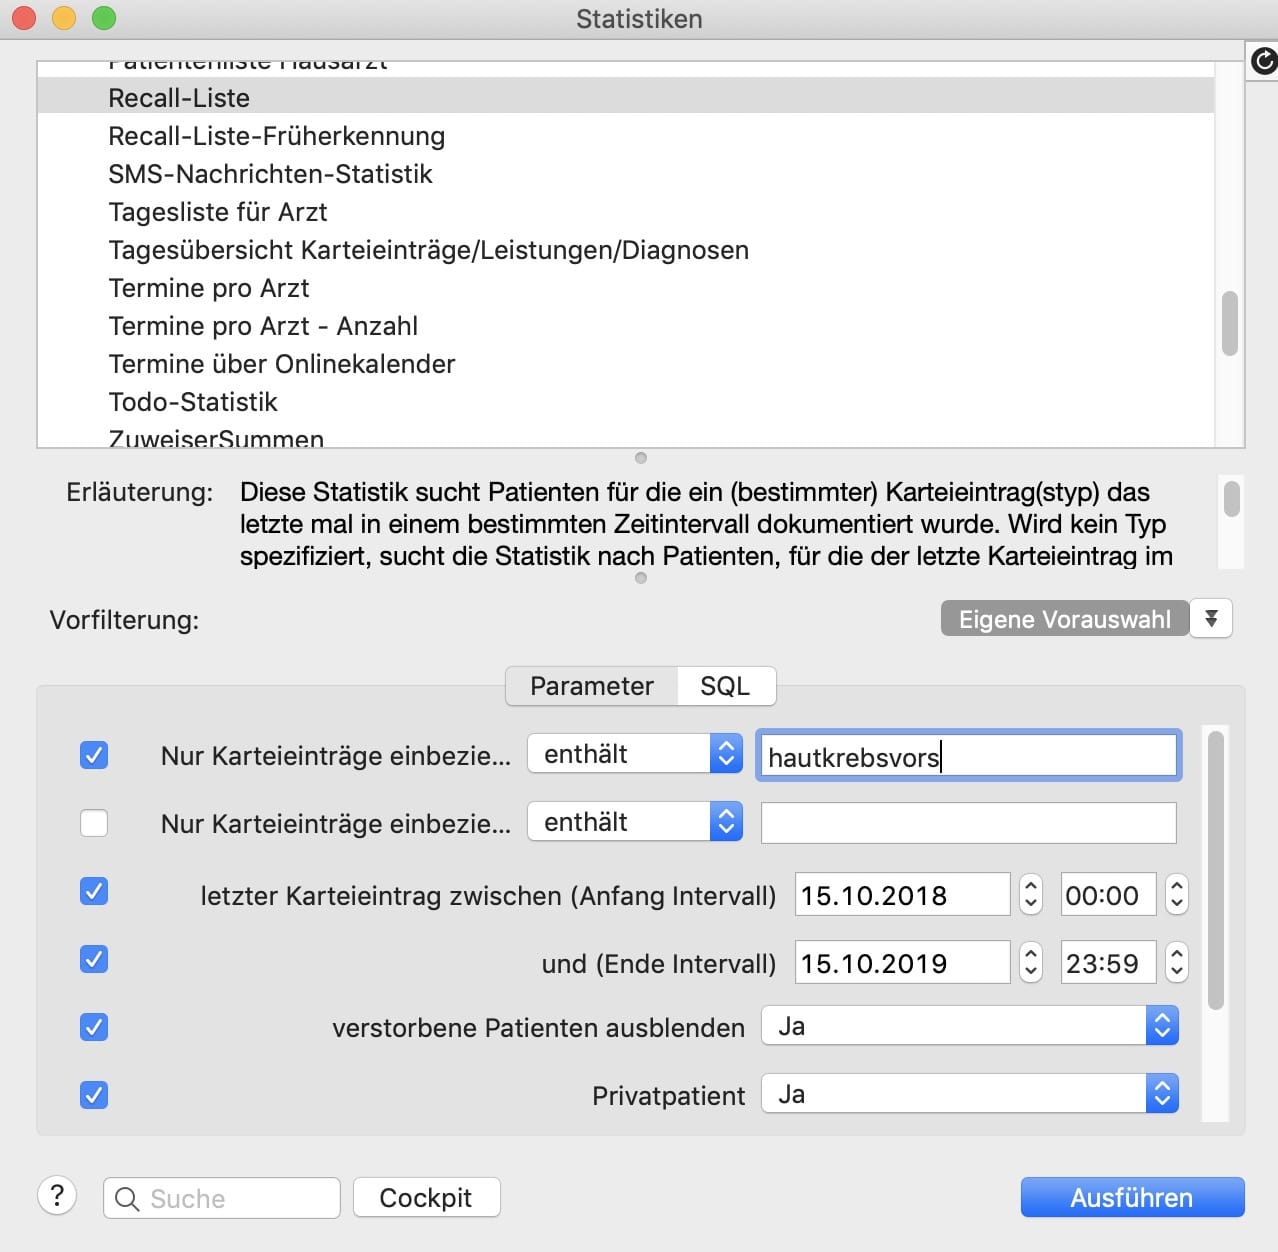
Task: Click the magnifier icon in Suche field
Action: tap(127, 1198)
